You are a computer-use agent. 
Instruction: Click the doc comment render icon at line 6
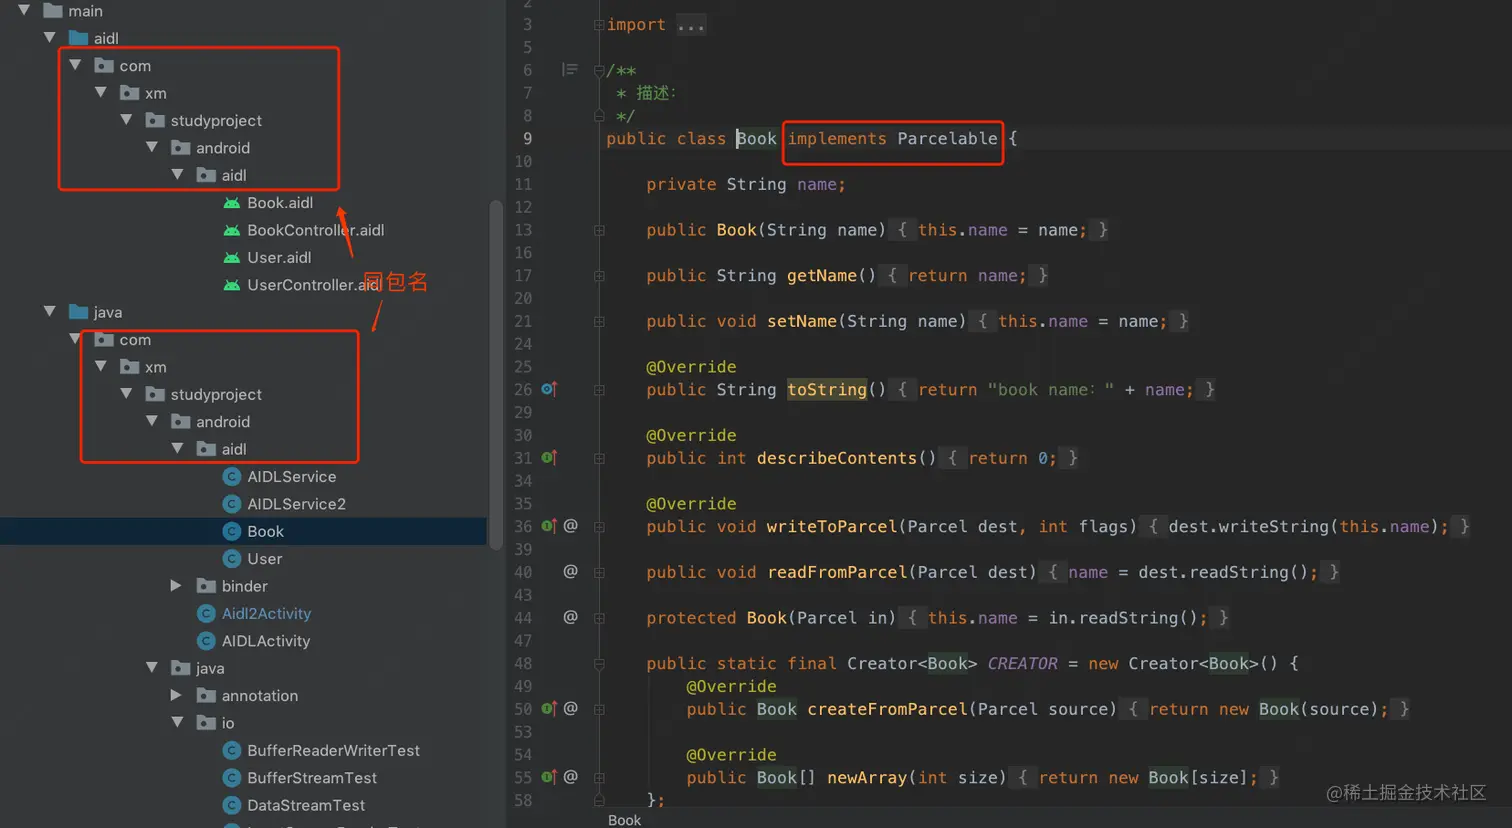click(570, 69)
